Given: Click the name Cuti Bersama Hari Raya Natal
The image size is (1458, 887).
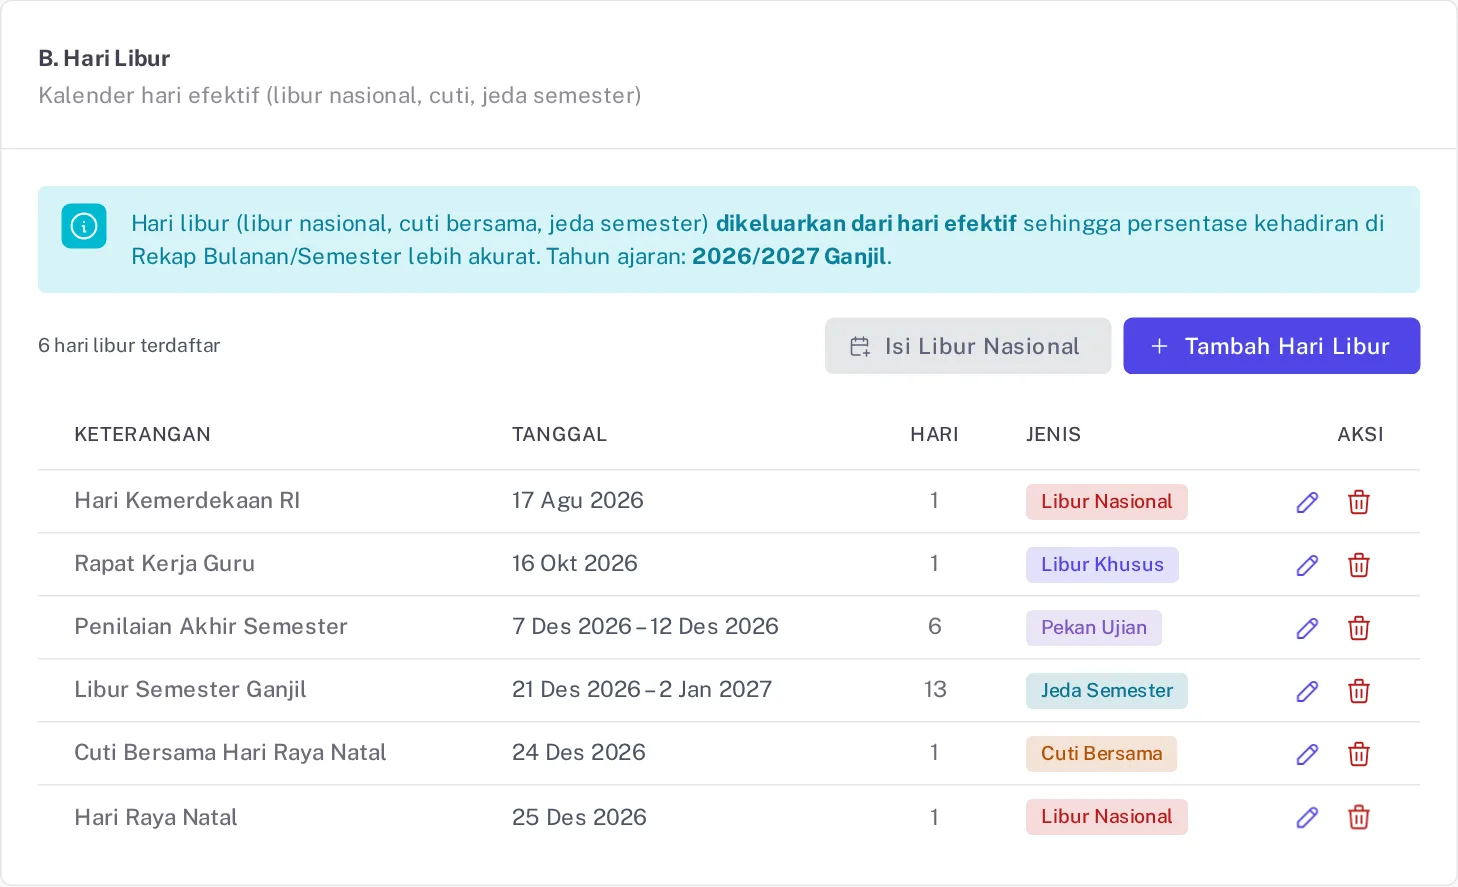Looking at the screenshot, I should [230, 753].
